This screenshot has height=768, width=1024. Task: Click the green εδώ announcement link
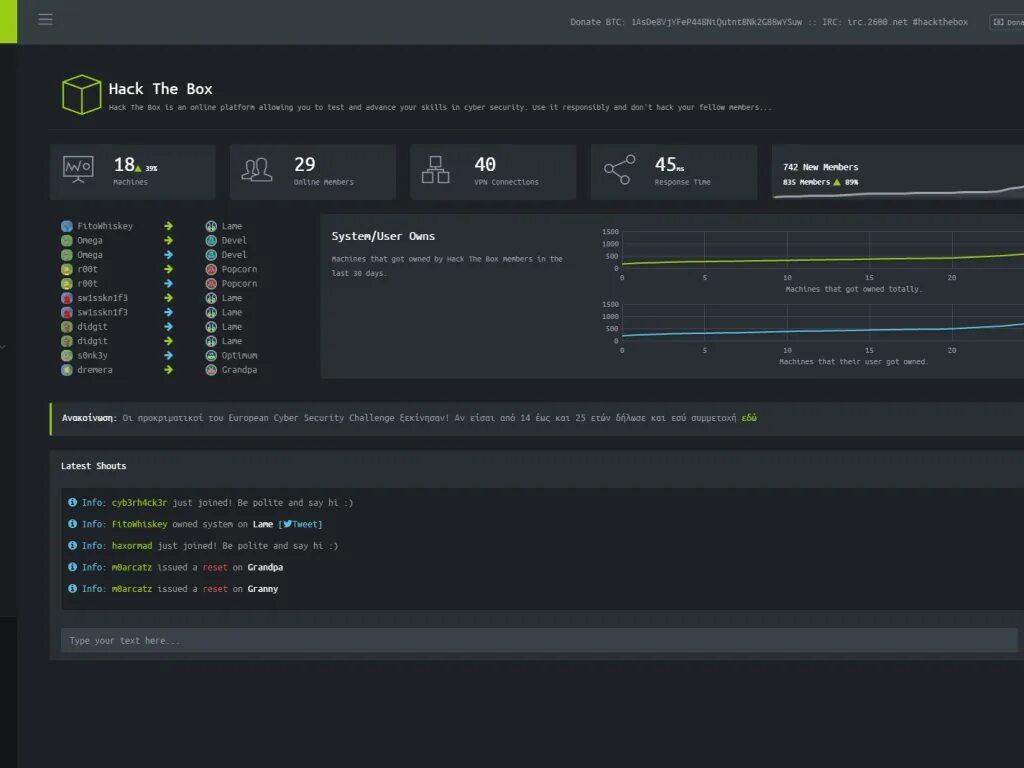point(749,418)
